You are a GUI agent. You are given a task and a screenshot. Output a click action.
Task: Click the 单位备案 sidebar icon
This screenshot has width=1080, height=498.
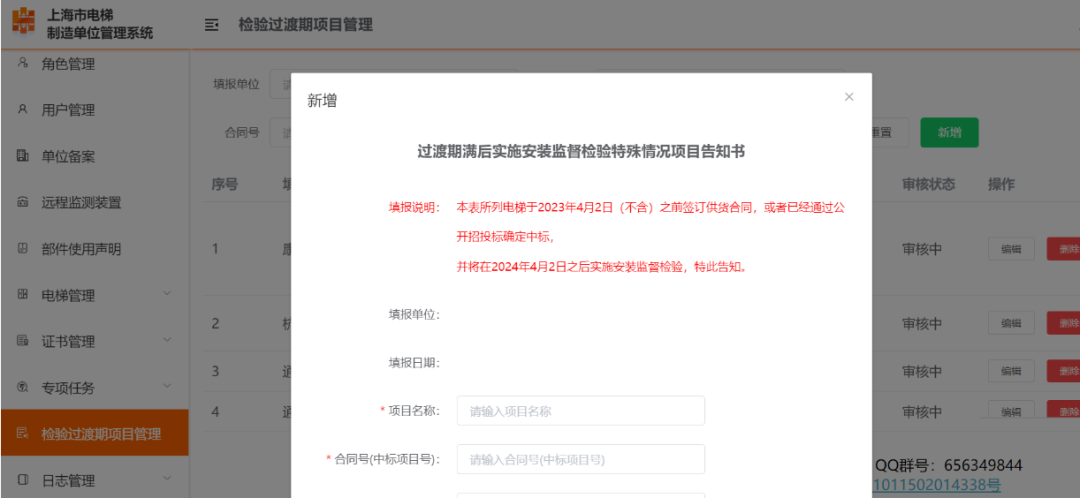point(23,156)
